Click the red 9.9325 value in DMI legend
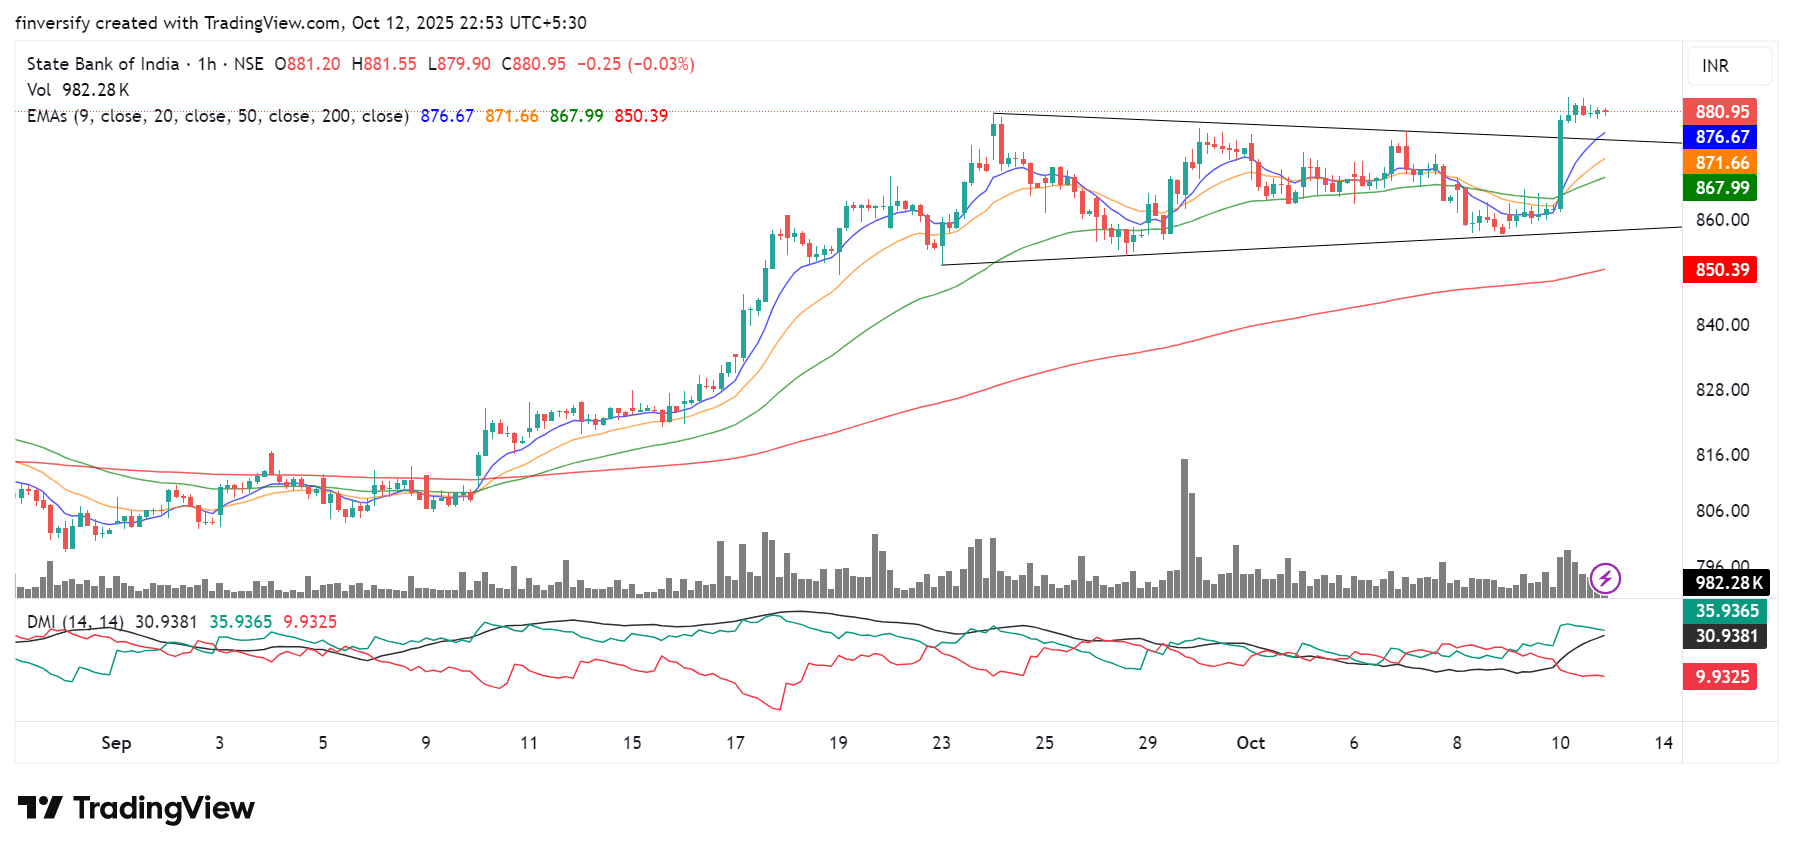Screen dimensions: 1793x853 point(310,622)
